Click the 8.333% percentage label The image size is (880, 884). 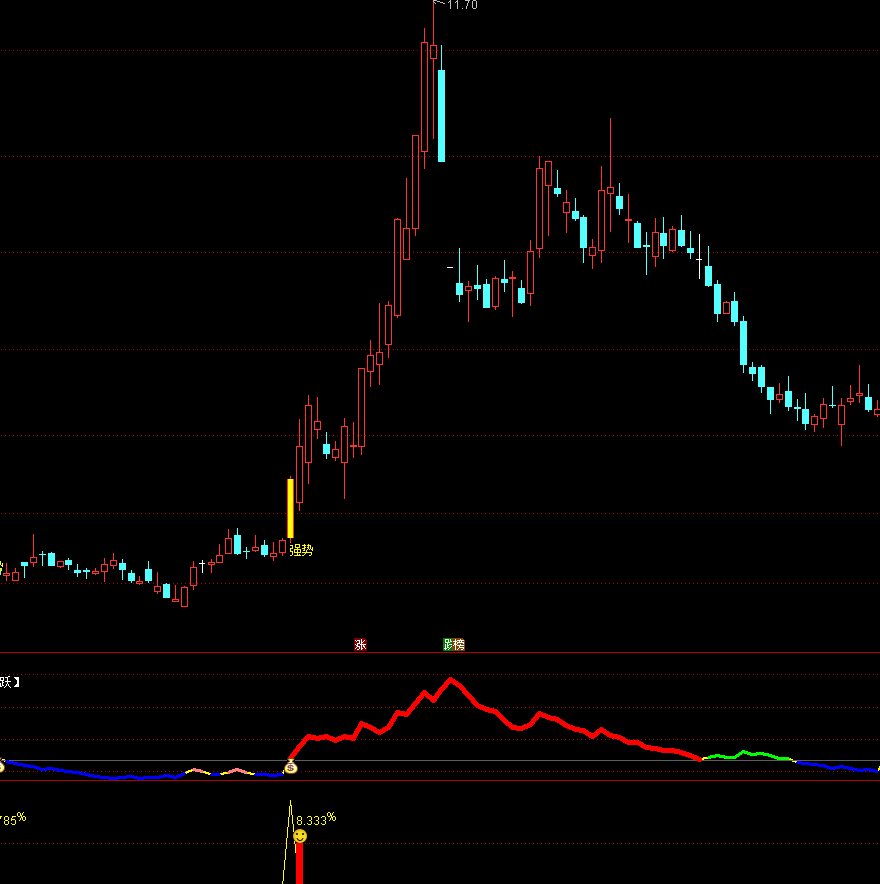(315, 820)
